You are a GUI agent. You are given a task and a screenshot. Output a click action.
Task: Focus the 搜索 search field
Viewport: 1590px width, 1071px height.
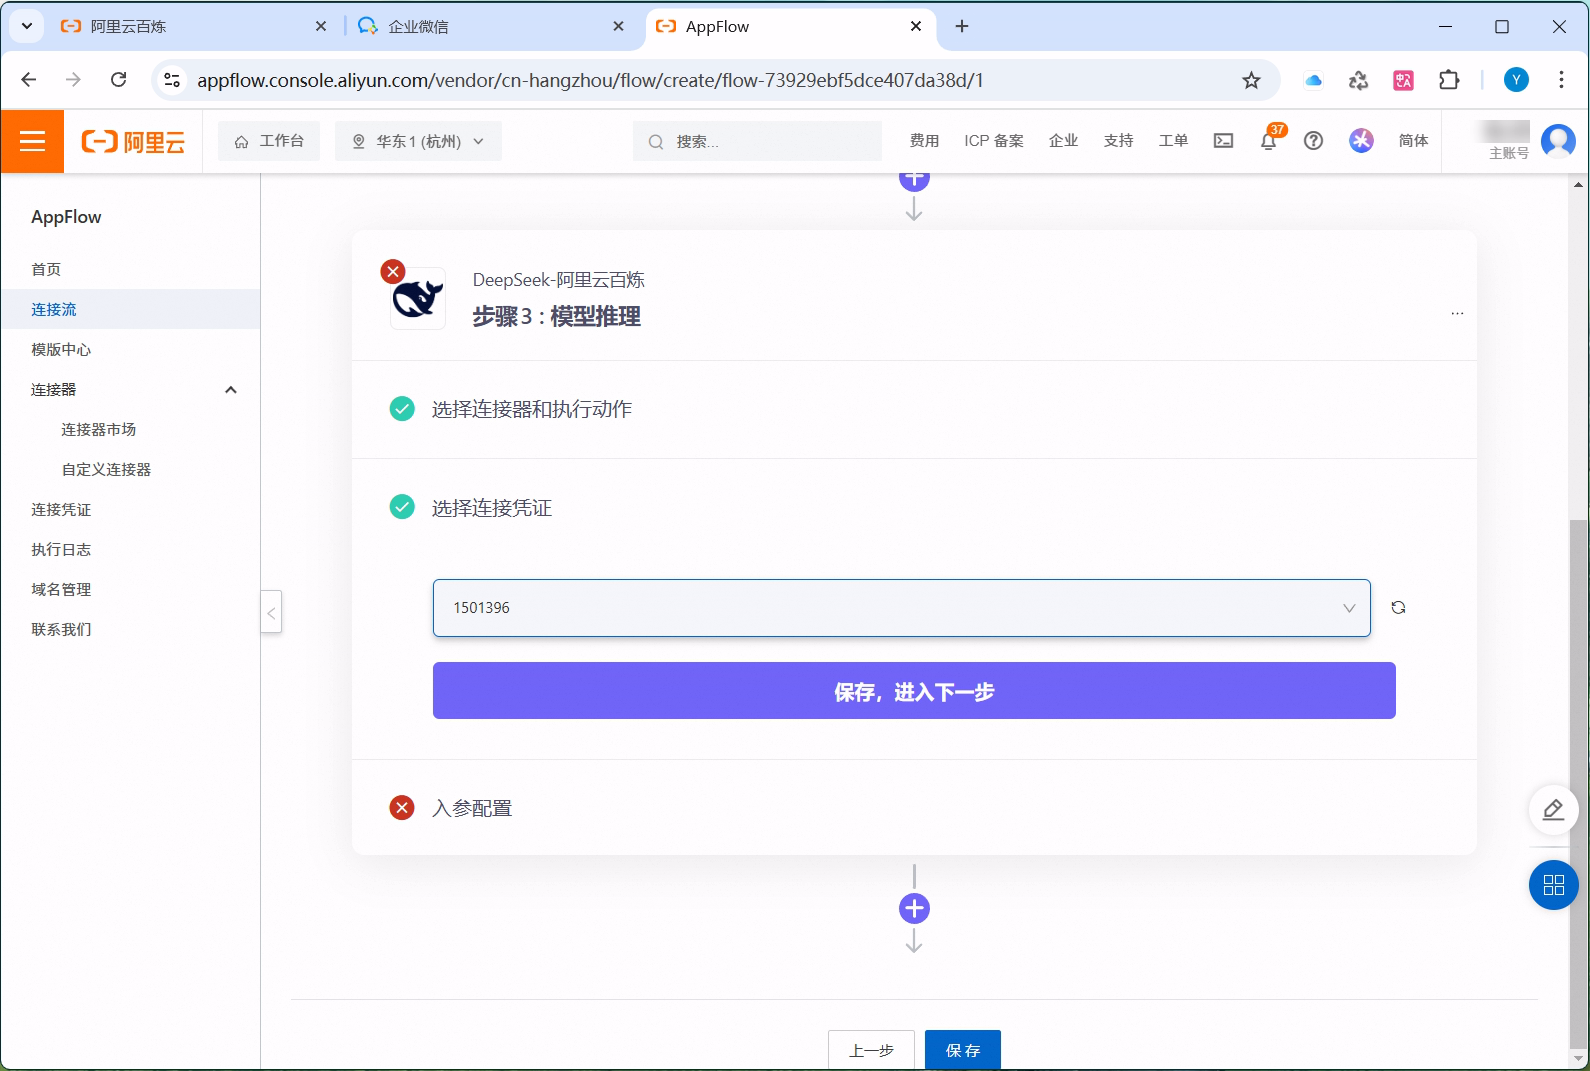pos(757,141)
